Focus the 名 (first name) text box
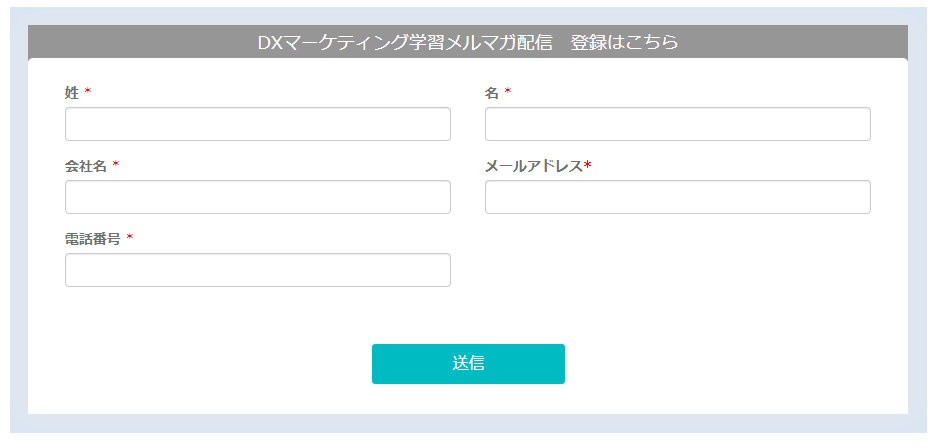938x448 pixels. [678, 124]
